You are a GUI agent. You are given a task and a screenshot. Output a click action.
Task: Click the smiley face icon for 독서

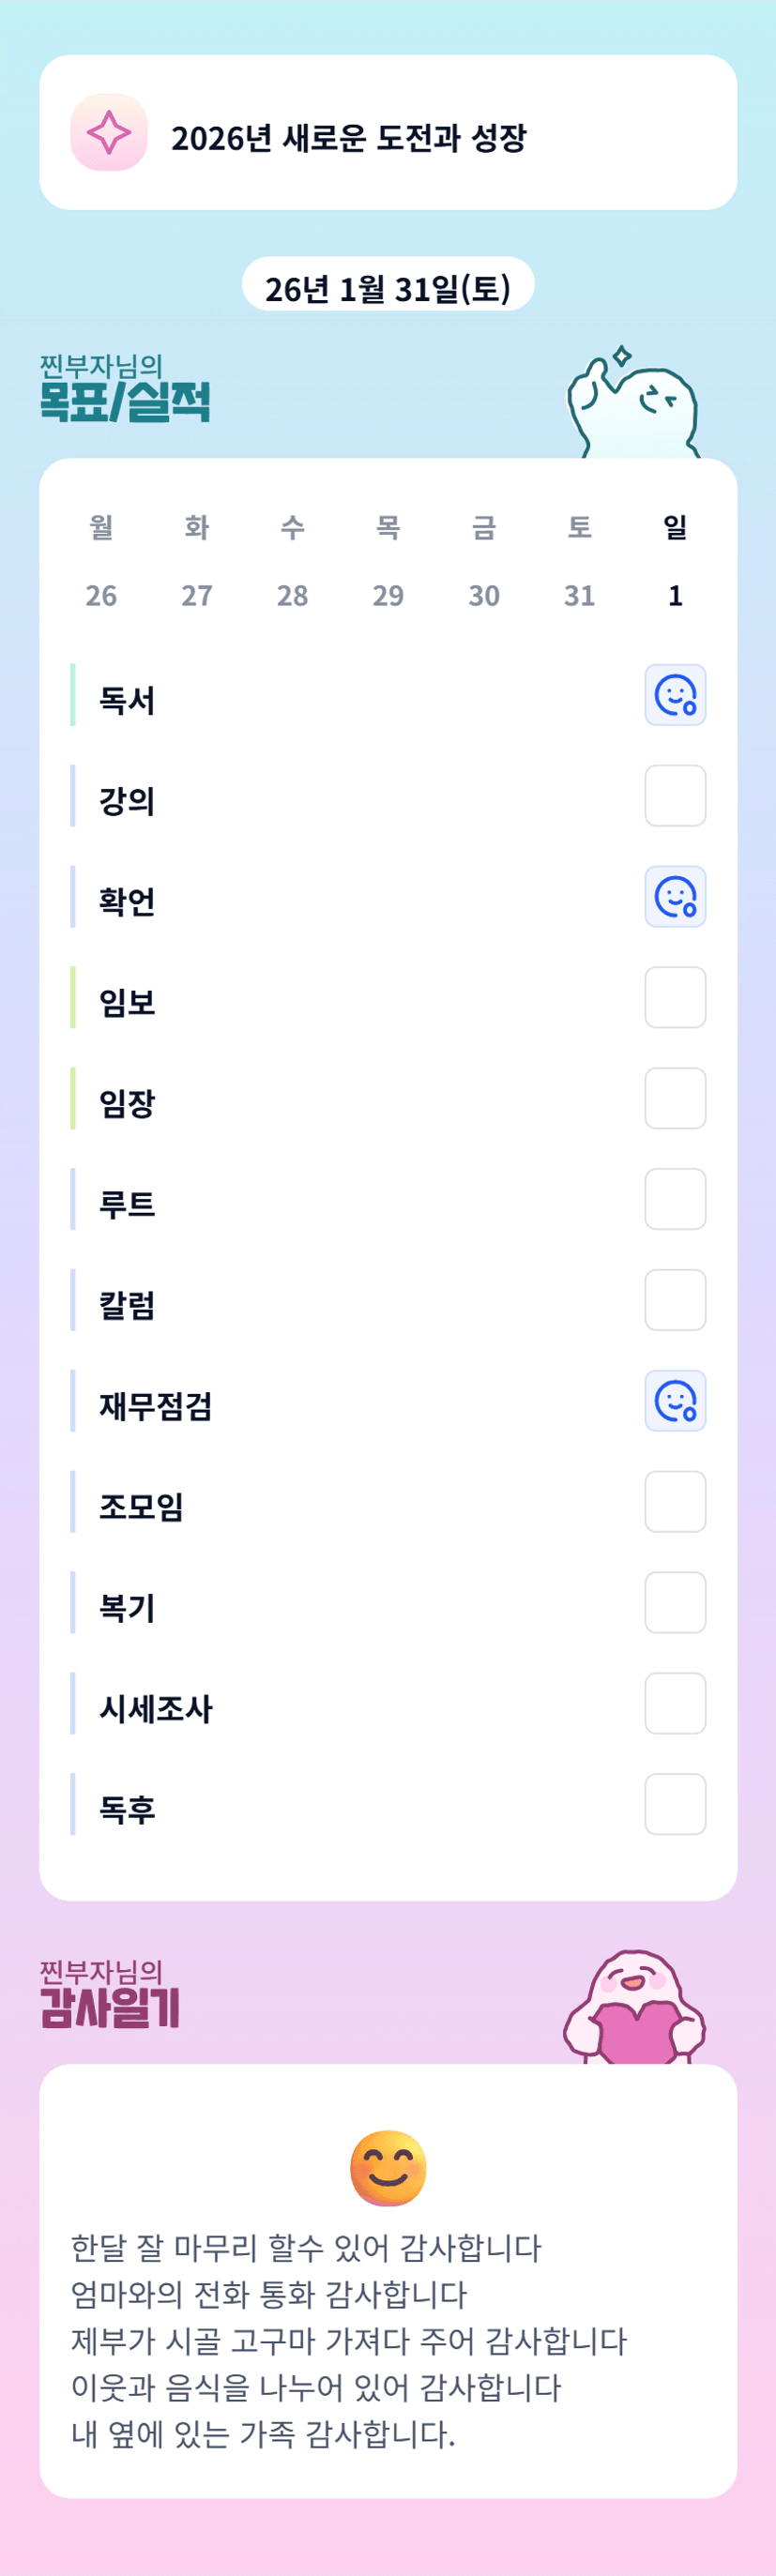click(675, 695)
